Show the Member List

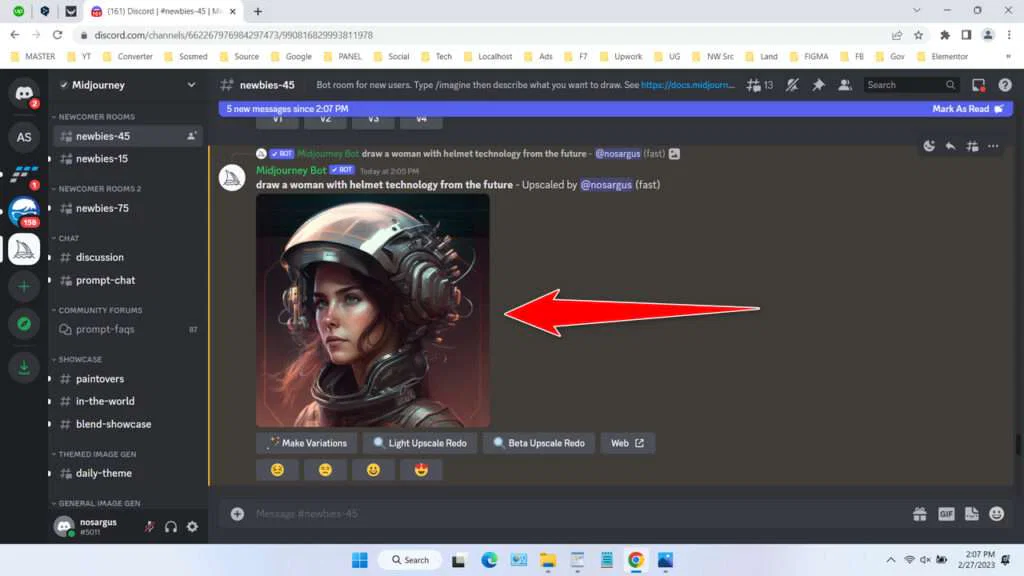[845, 85]
